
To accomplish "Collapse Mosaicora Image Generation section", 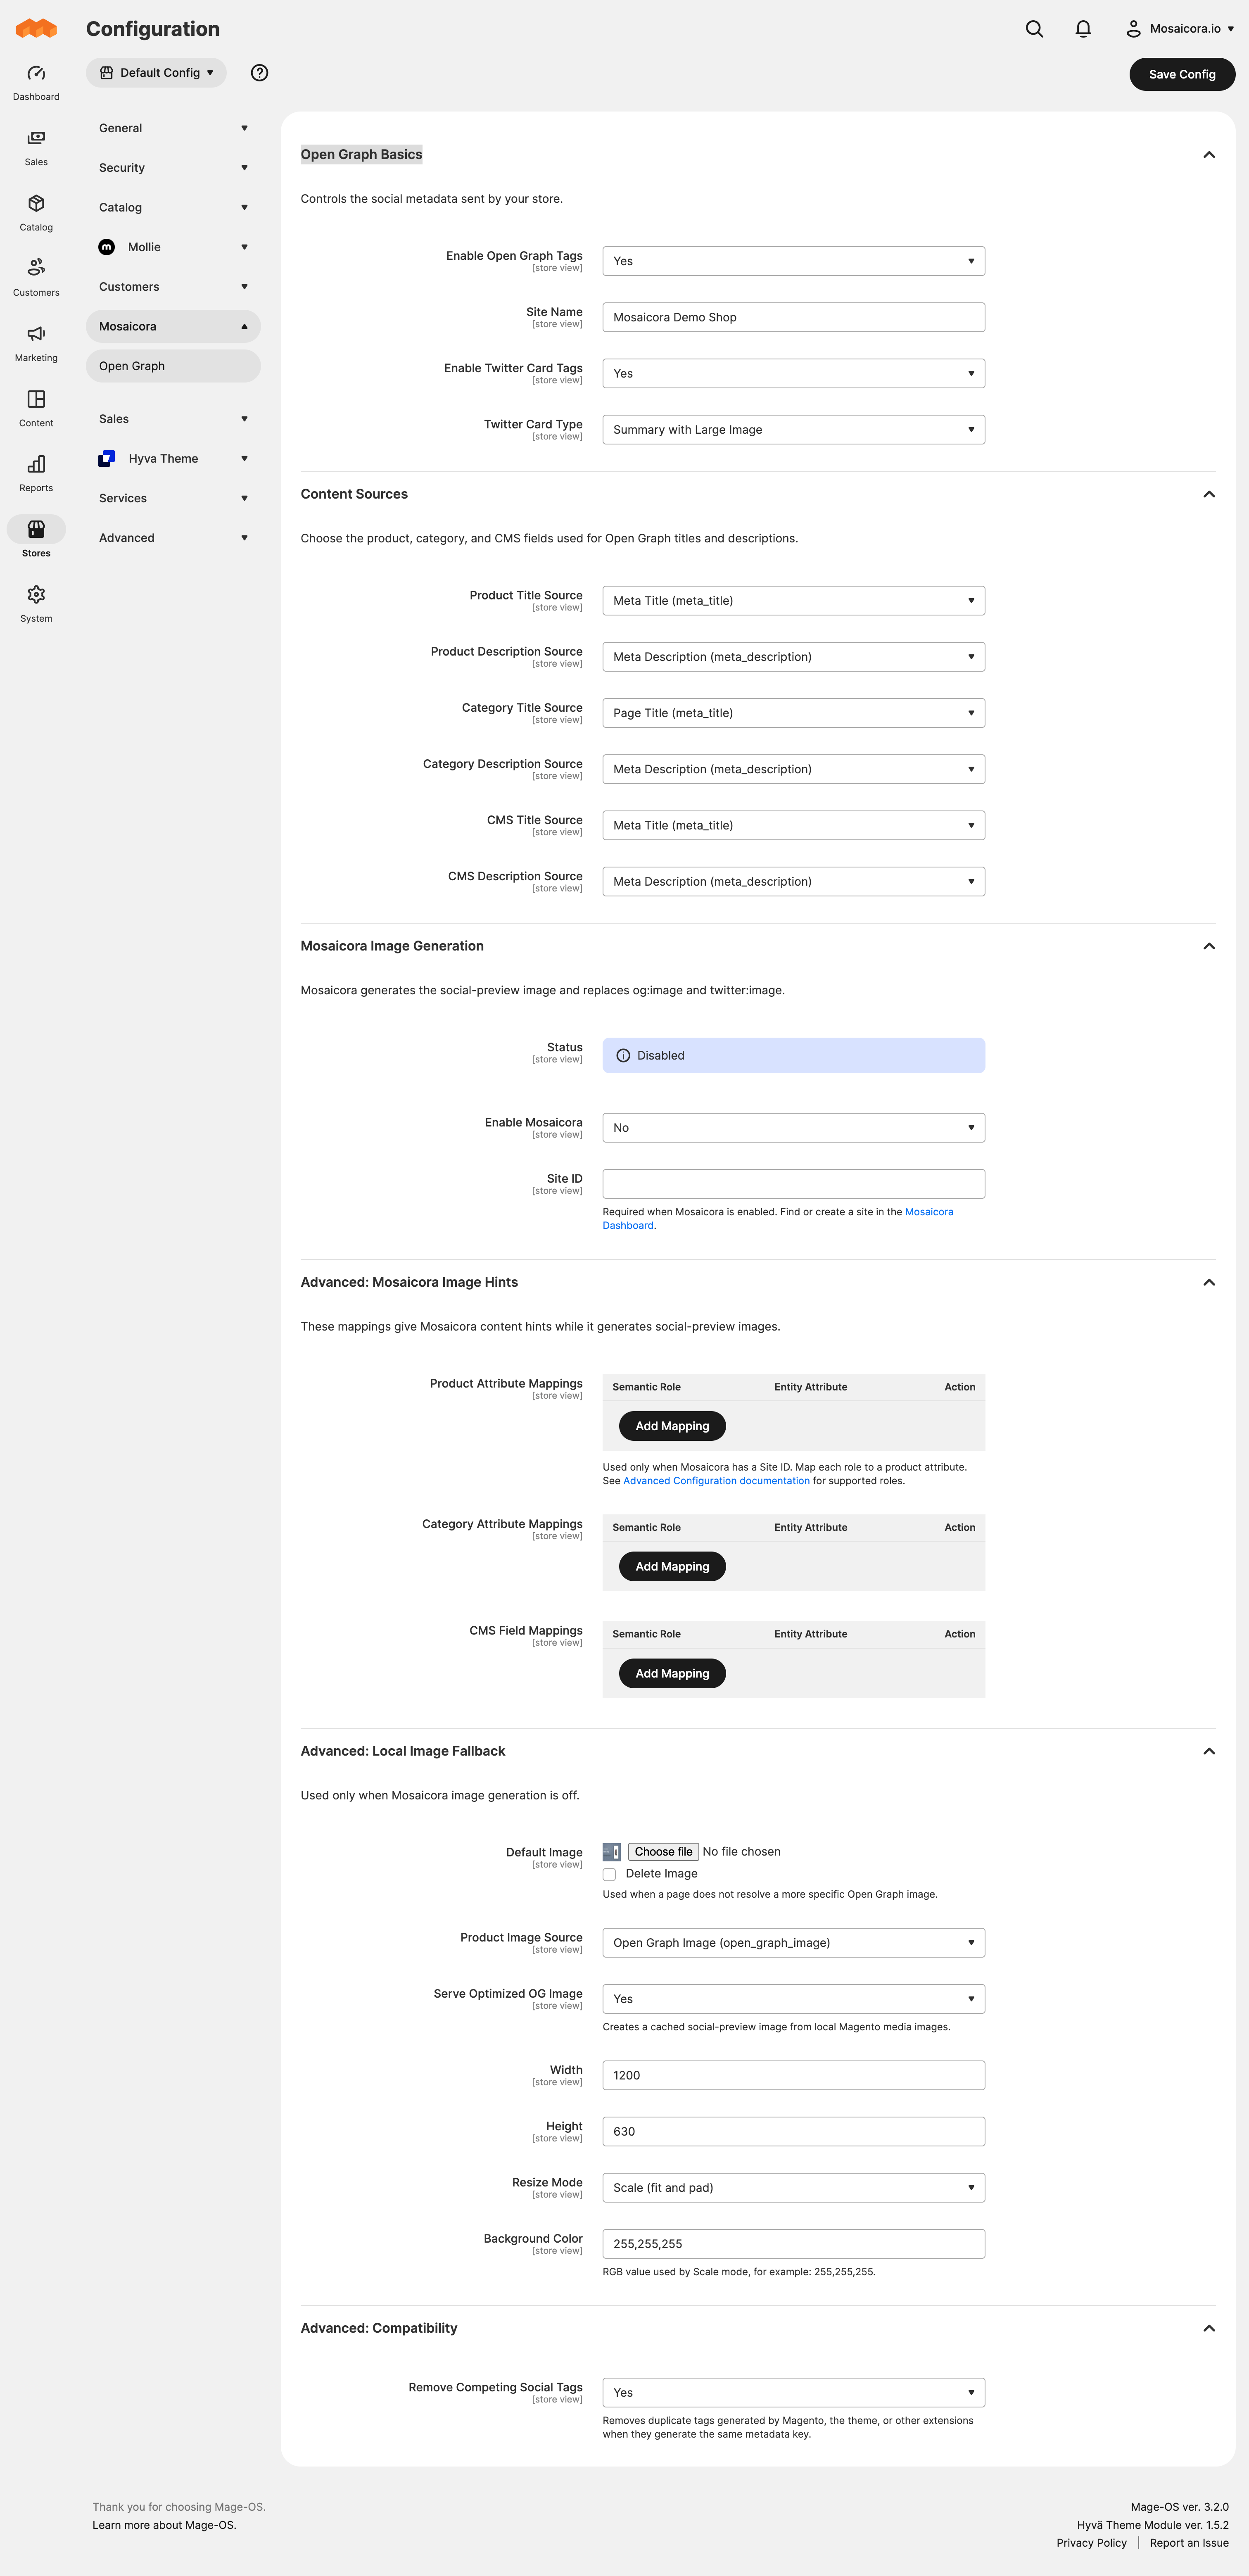I will 1208,946.
